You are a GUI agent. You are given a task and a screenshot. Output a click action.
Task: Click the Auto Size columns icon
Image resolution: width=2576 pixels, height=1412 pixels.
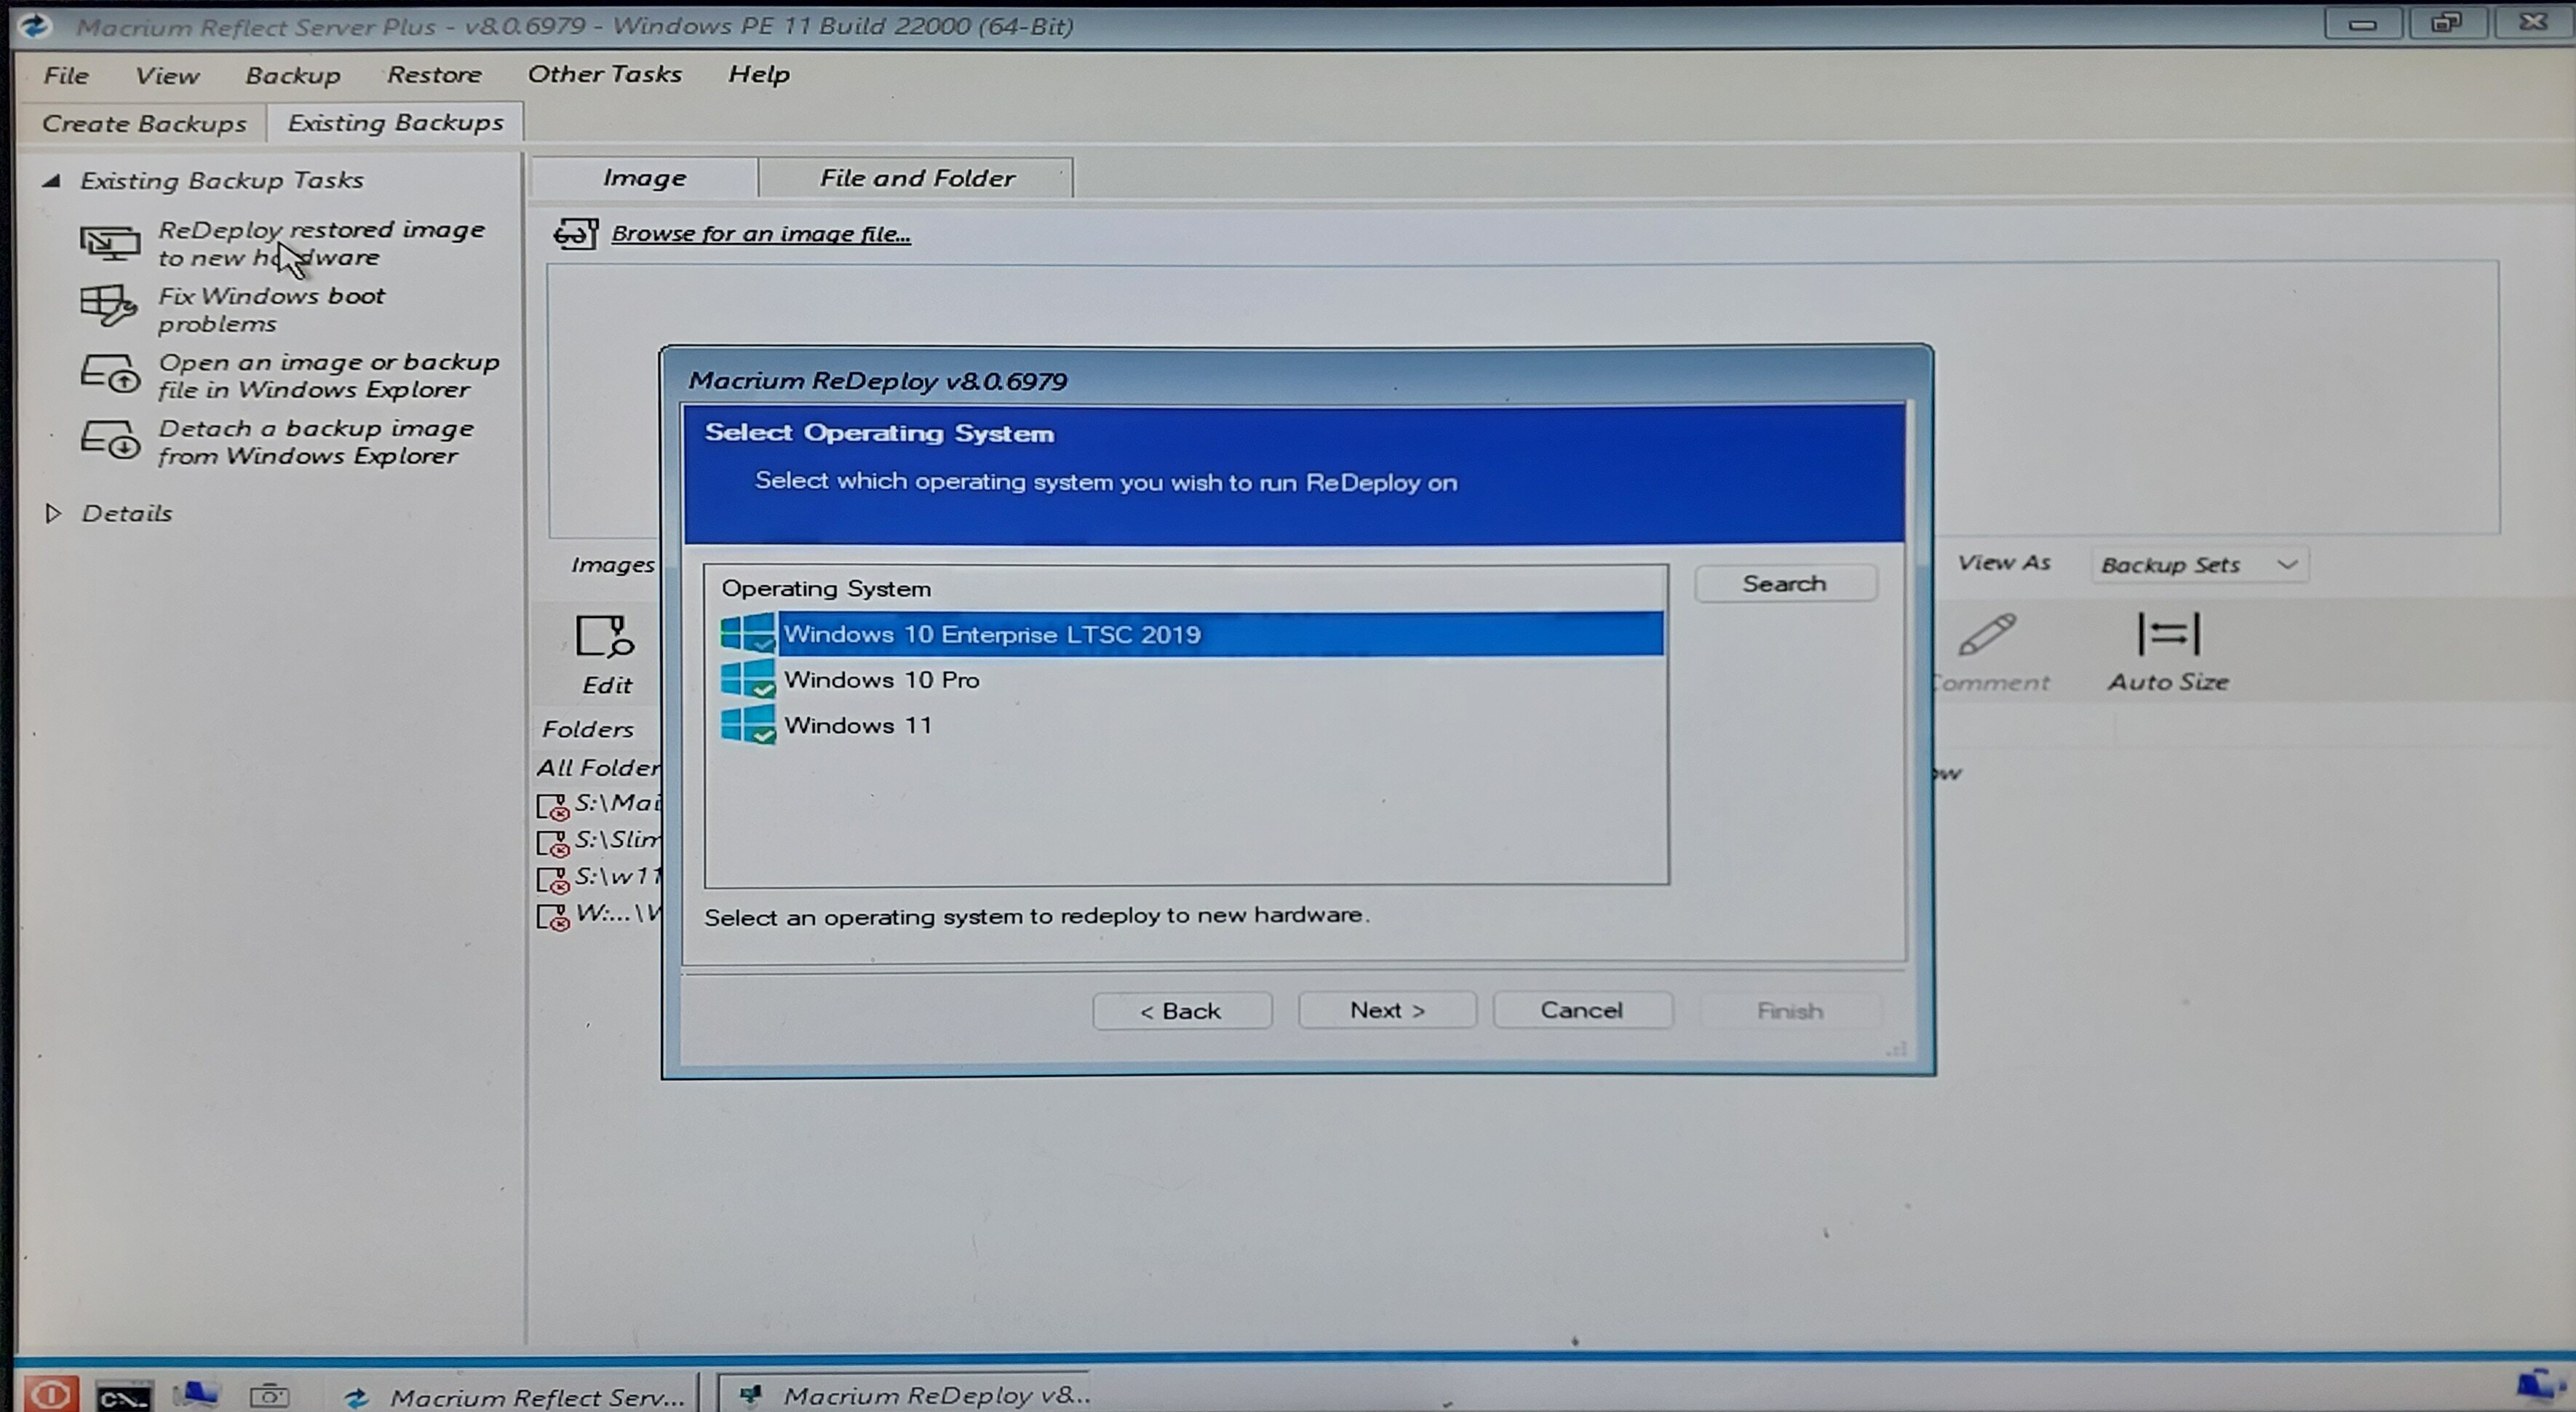click(x=2167, y=635)
